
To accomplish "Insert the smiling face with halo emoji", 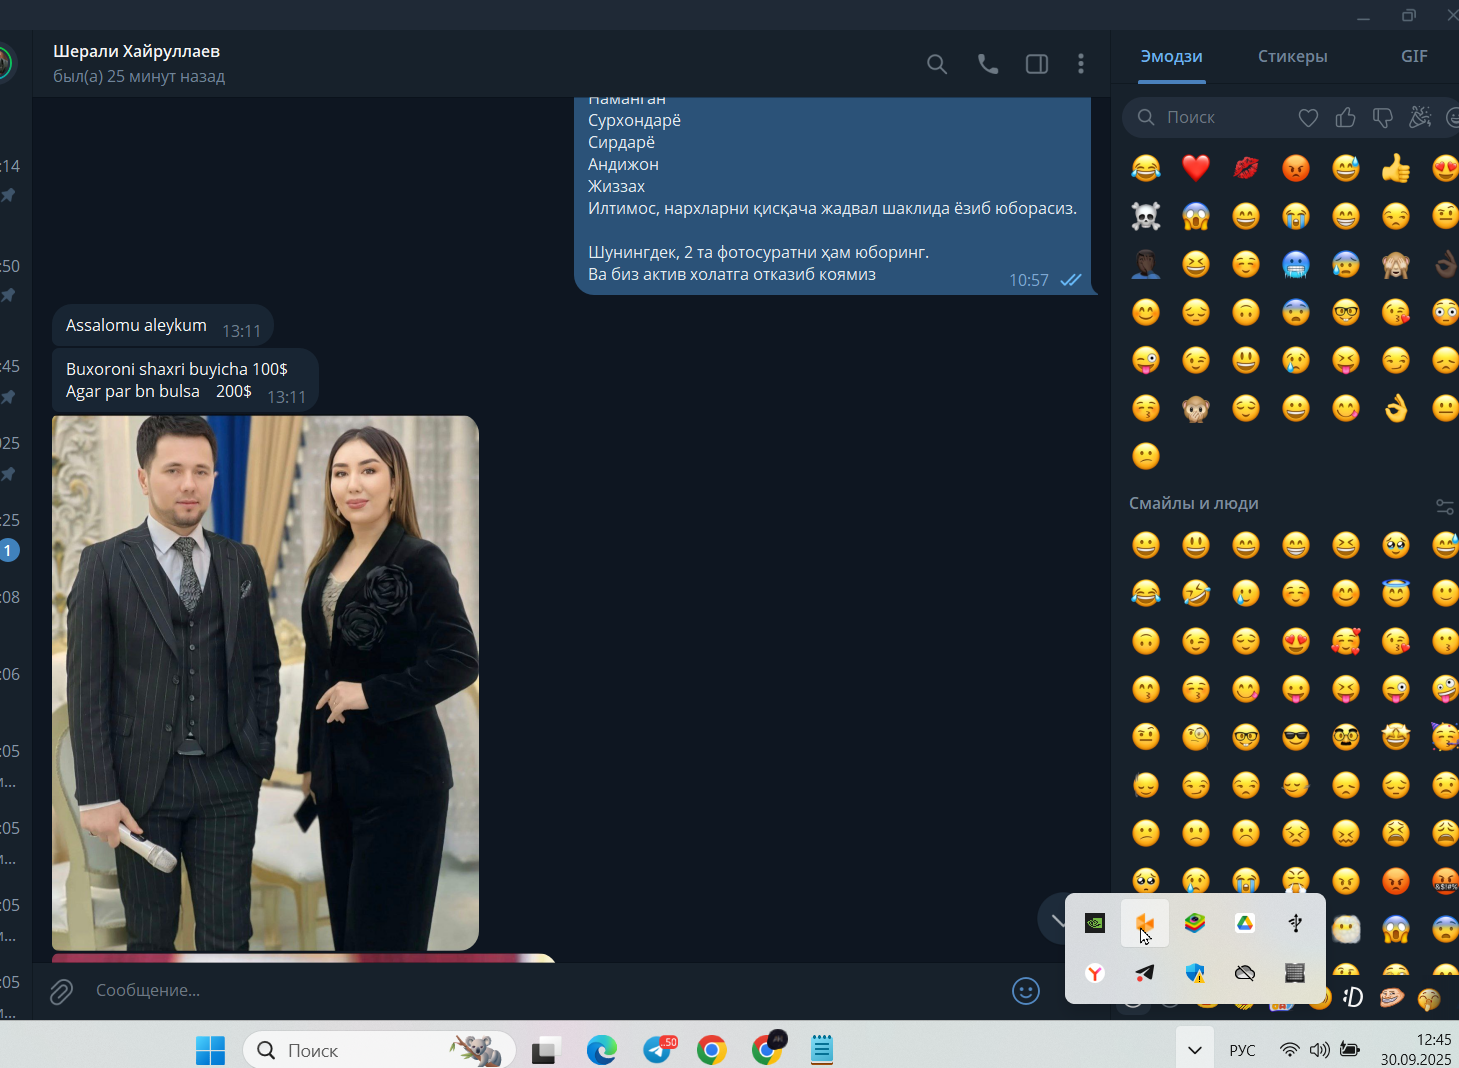I will tap(1396, 594).
